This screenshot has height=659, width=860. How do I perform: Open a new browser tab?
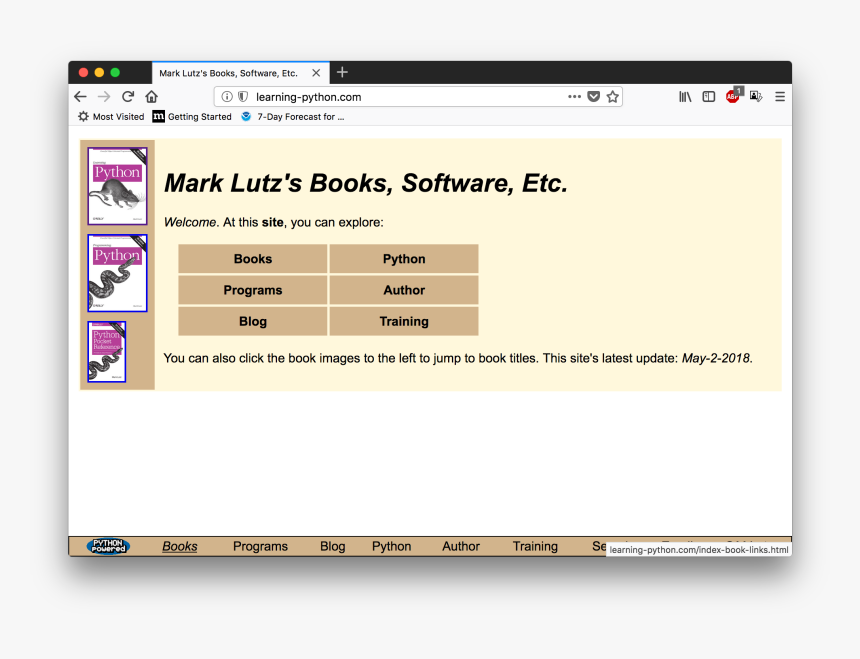point(342,72)
